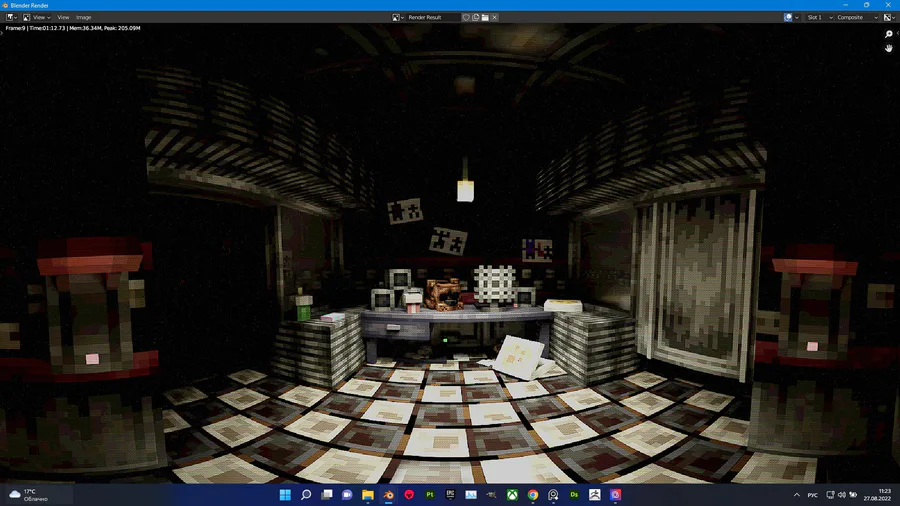Open the white figure icon app
The width and height of the screenshot is (900, 506).
tap(595, 495)
